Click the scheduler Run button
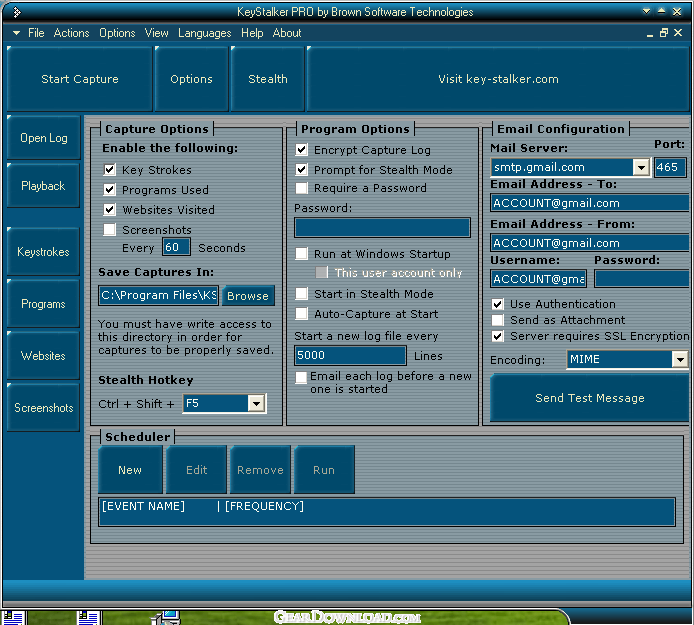This screenshot has height=625, width=694. click(324, 470)
